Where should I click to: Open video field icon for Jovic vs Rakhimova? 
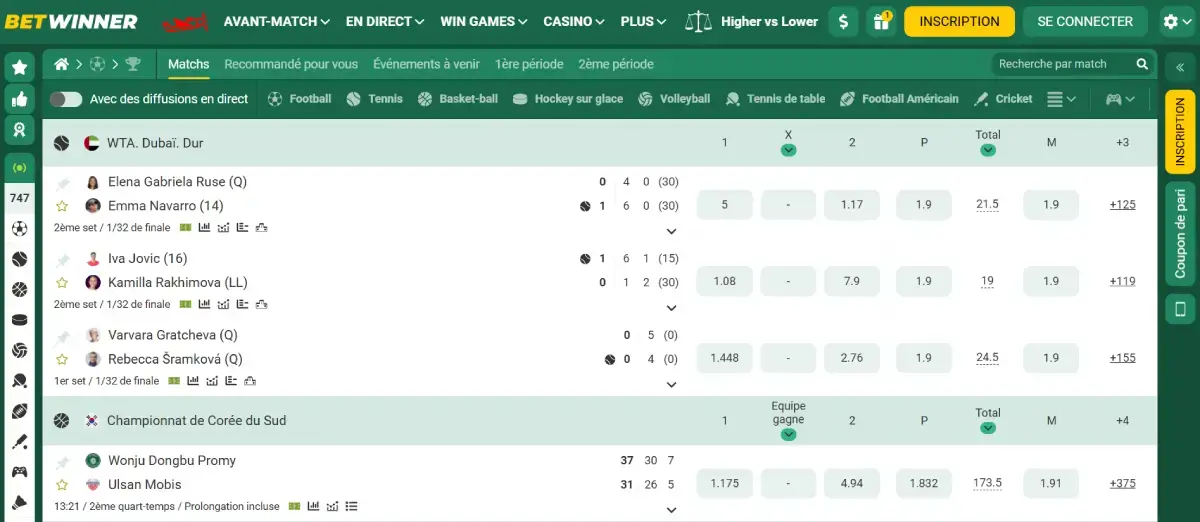pyautogui.click(x=184, y=304)
